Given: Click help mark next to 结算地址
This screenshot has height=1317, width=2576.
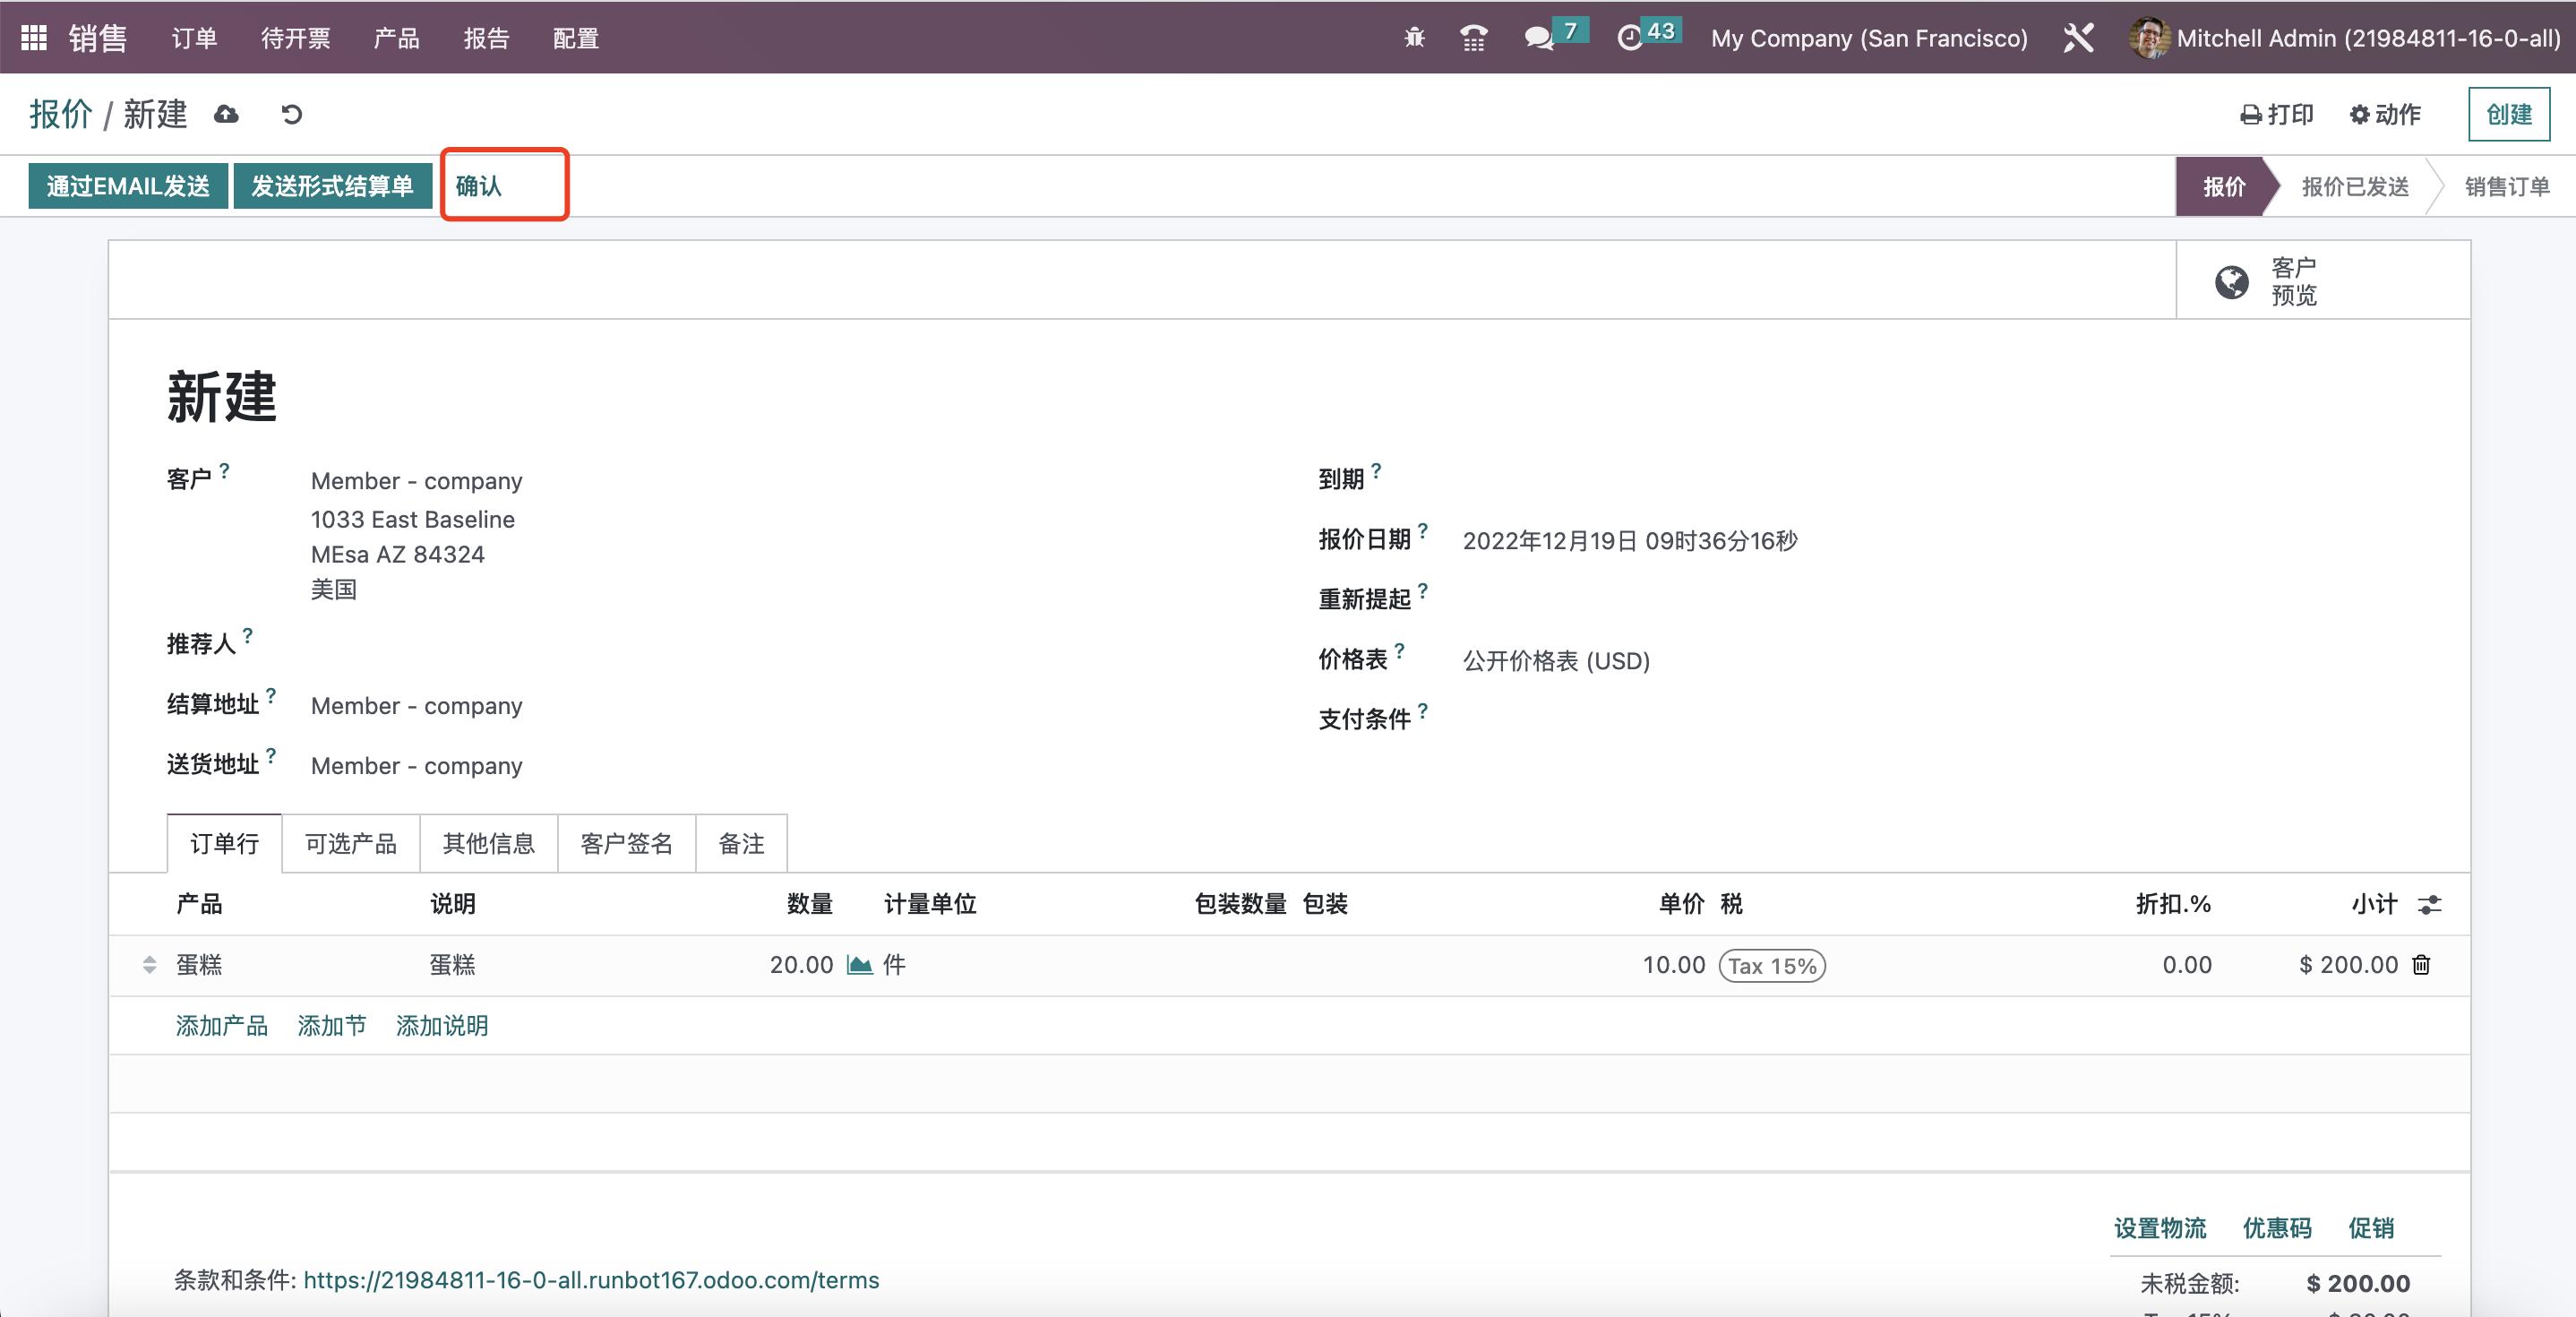Looking at the screenshot, I should 271,695.
